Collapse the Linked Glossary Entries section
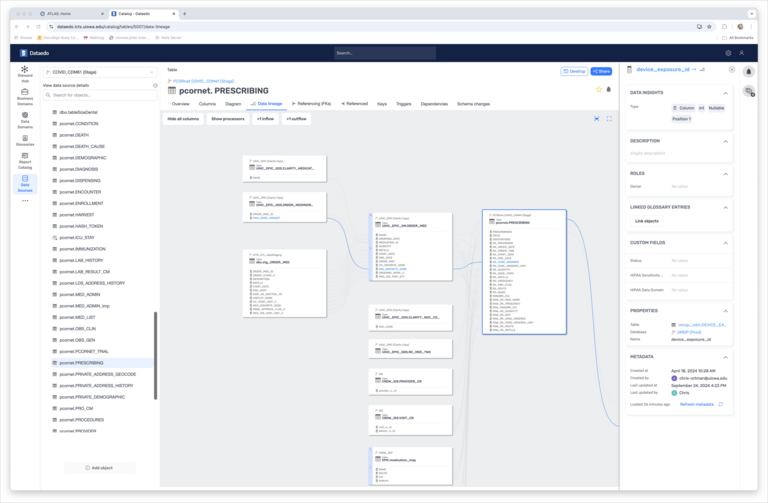Screen dimensions: 768x503 725,208
